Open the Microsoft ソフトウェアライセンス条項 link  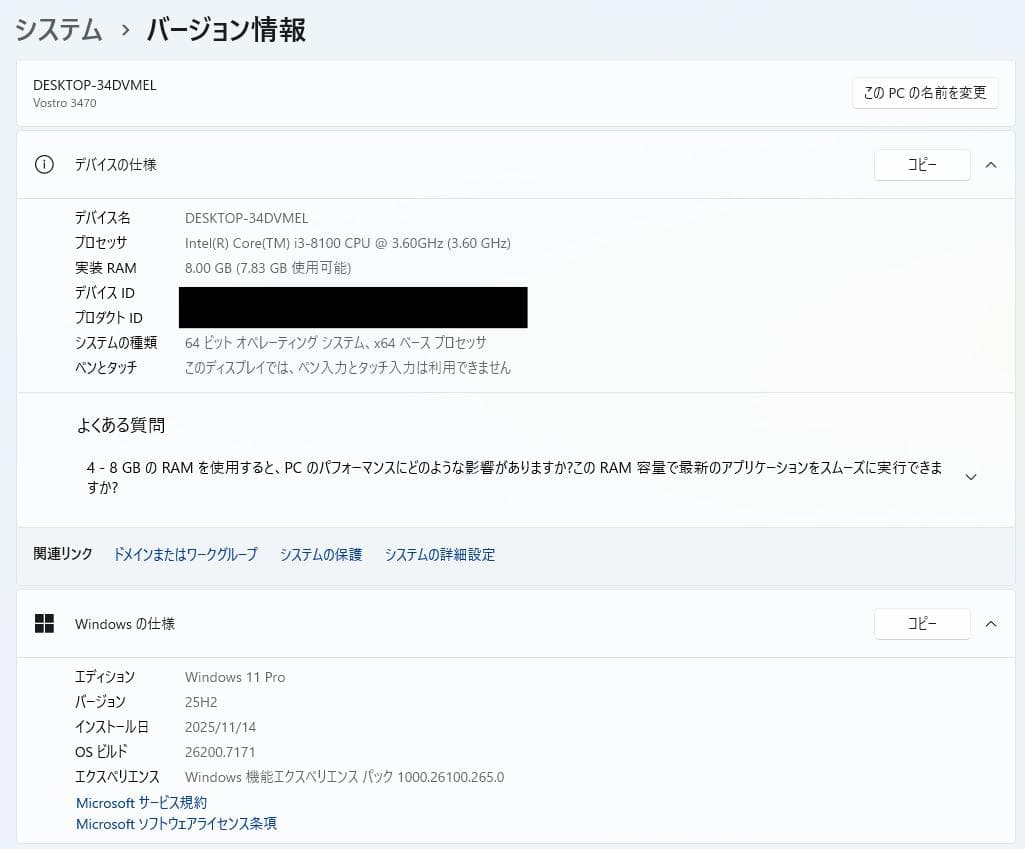tap(176, 824)
